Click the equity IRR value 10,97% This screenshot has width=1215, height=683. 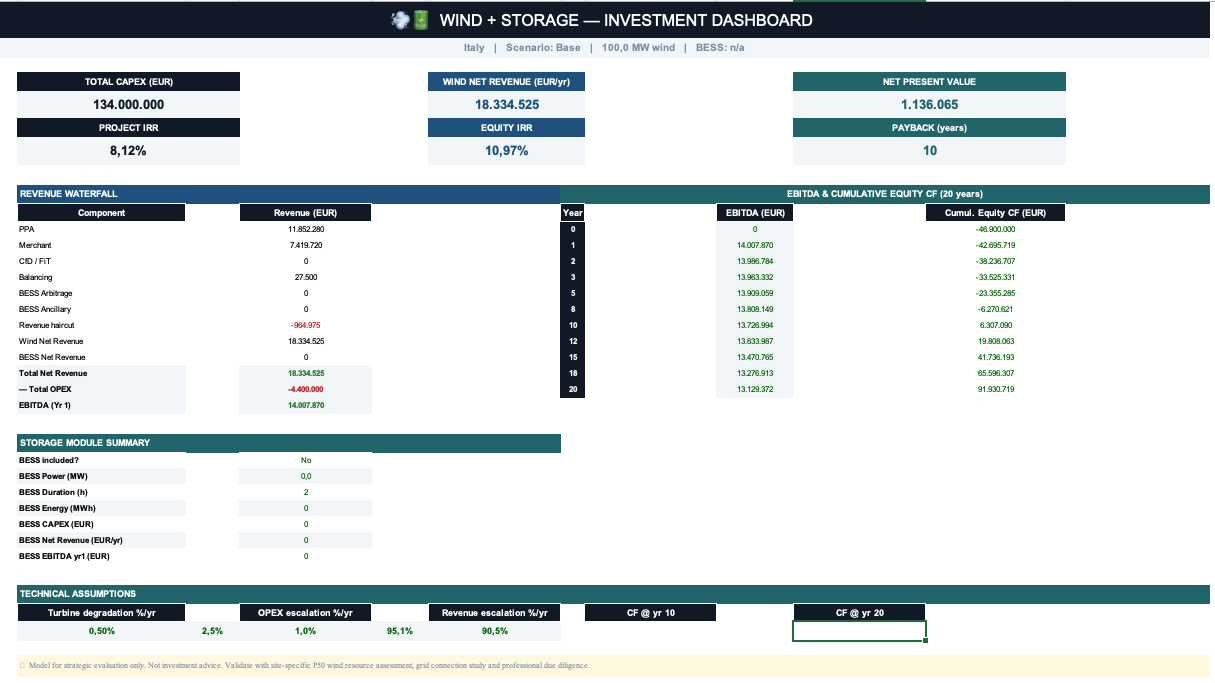point(506,151)
